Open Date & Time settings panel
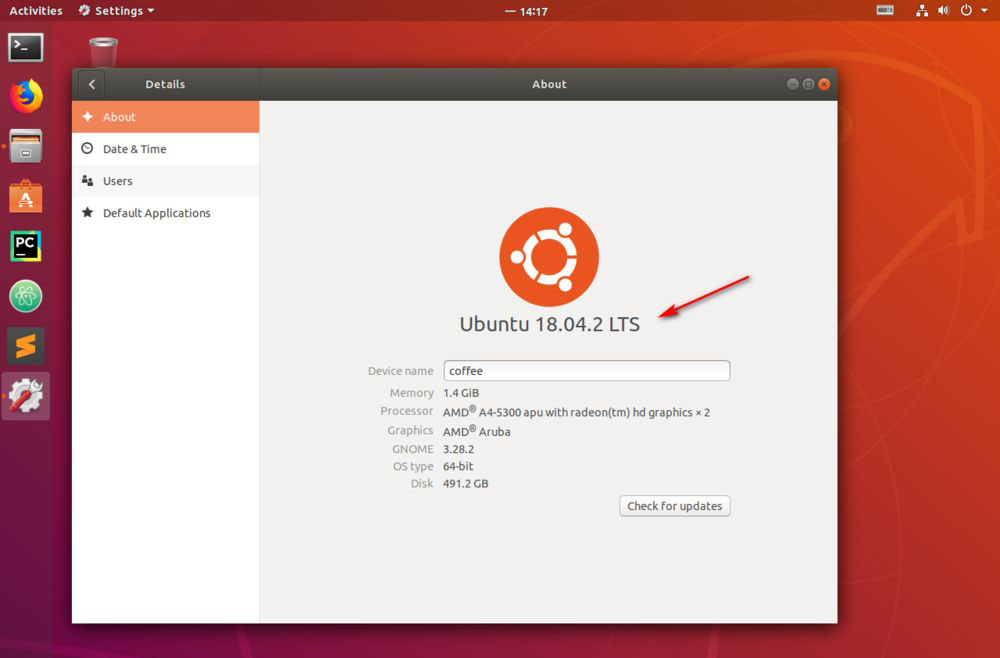The width and height of the screenshot is (1000, 658). tap(165, 149)
